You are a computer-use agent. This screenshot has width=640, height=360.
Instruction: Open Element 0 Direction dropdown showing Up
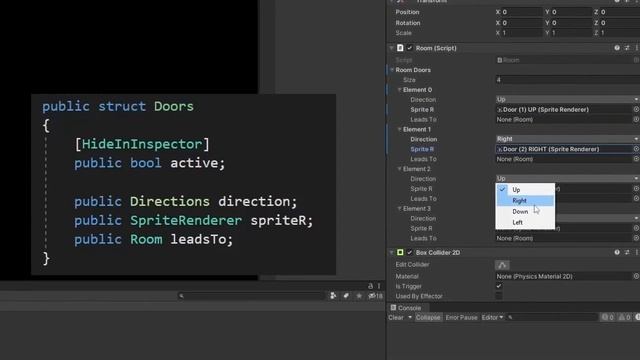point(567,99)
